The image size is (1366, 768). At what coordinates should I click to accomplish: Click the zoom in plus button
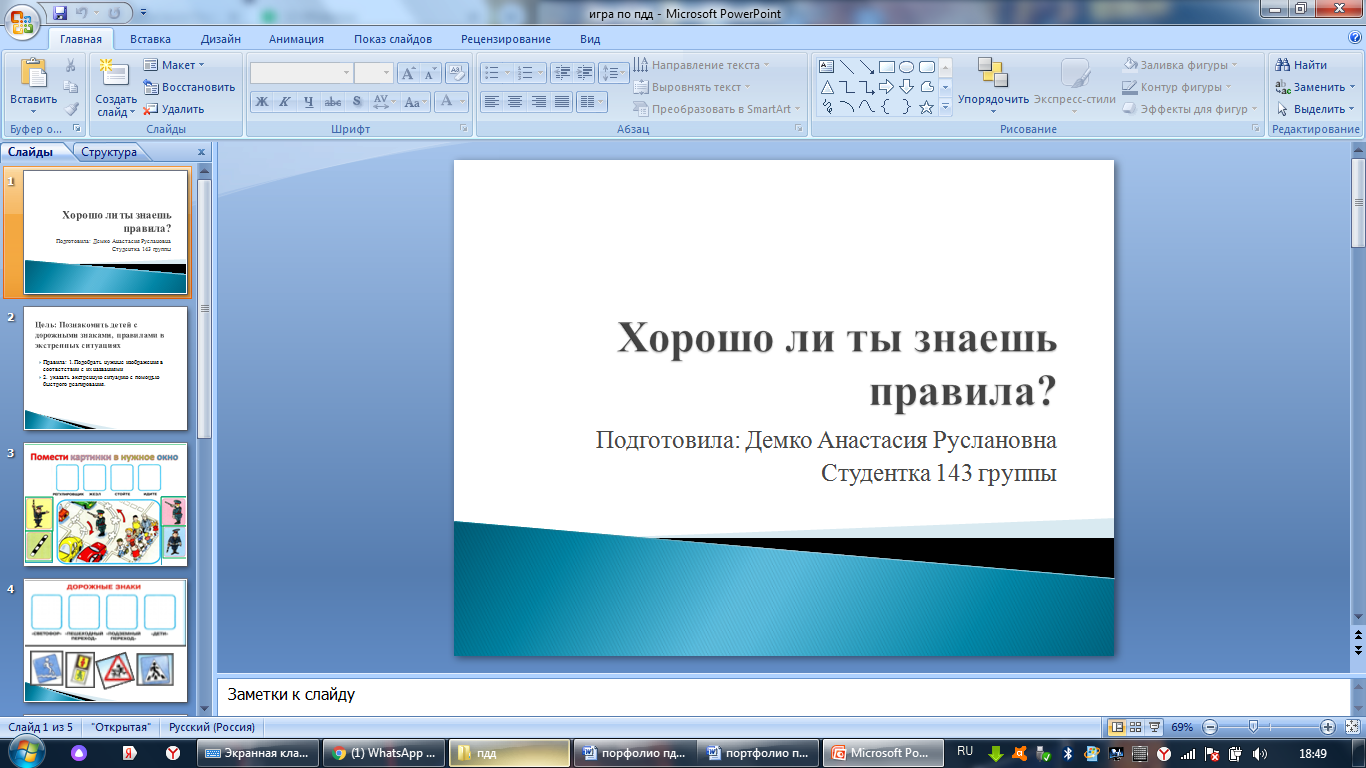click(x=1328, y=727)
